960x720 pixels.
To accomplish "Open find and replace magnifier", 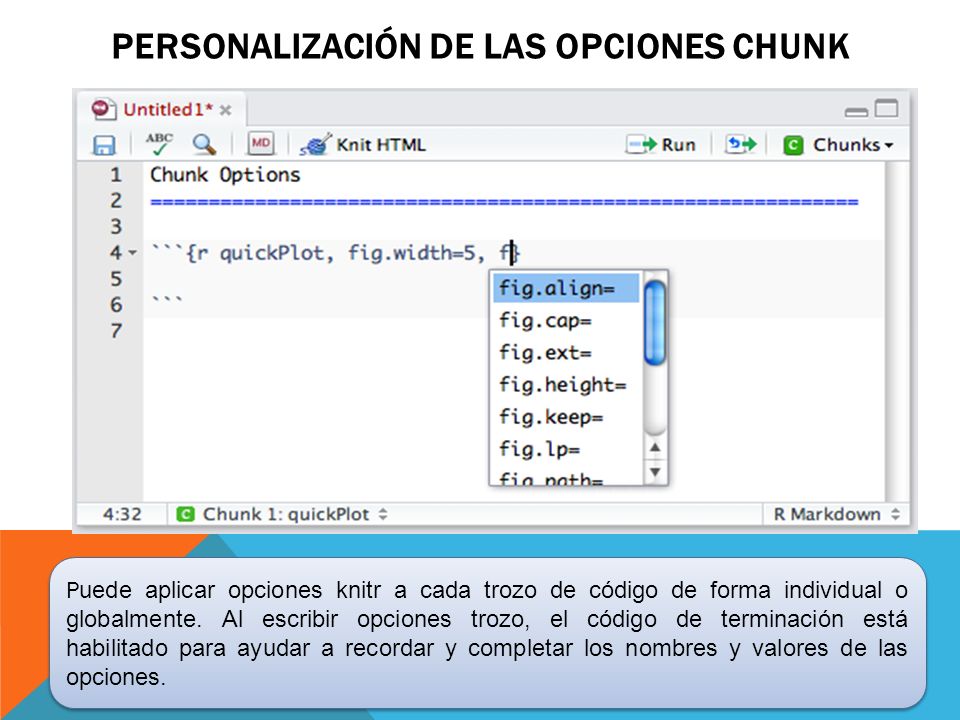I will pos(204,144).
